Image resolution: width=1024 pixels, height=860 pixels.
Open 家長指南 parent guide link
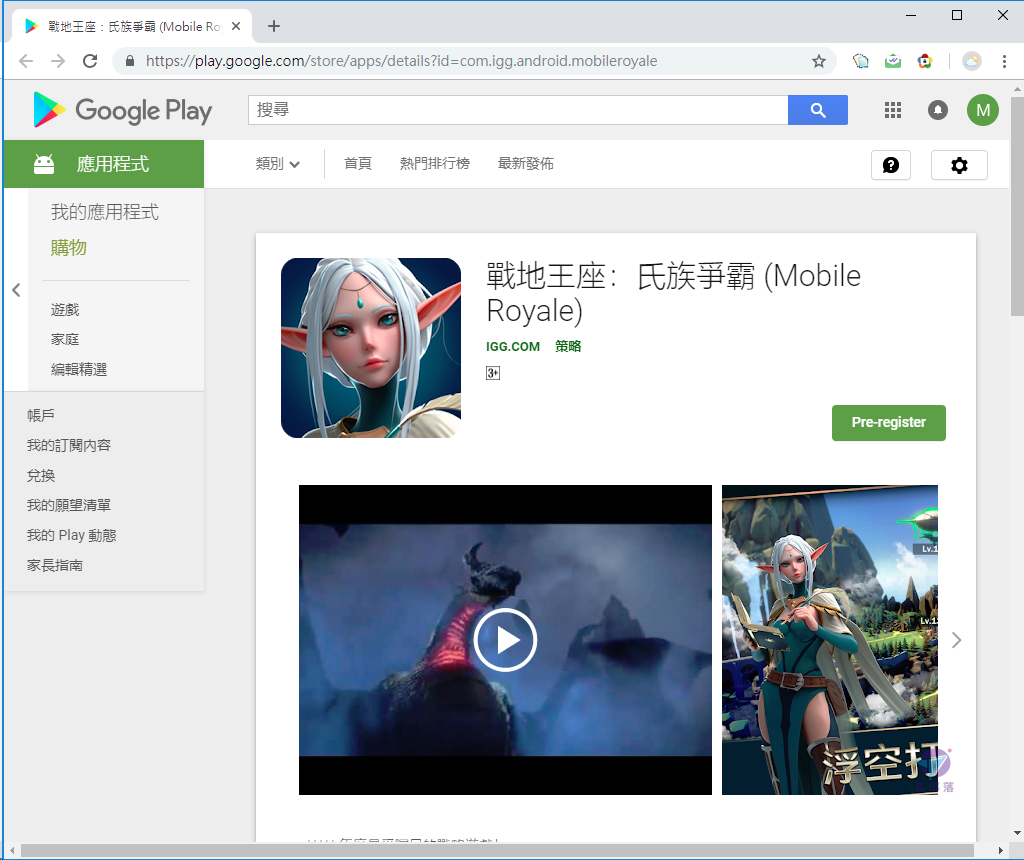[55, 565]
